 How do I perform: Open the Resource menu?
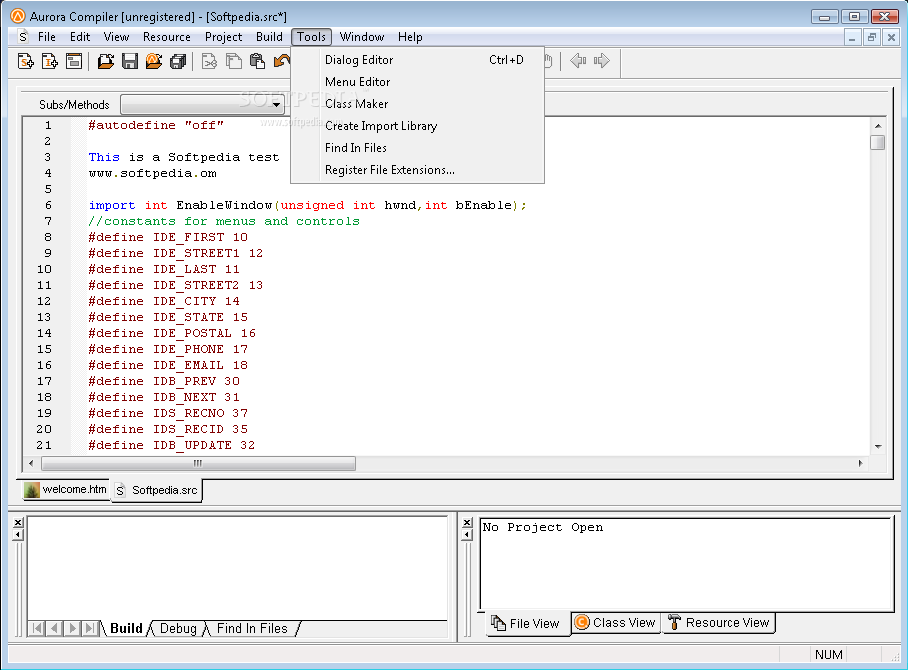[167, 37]
